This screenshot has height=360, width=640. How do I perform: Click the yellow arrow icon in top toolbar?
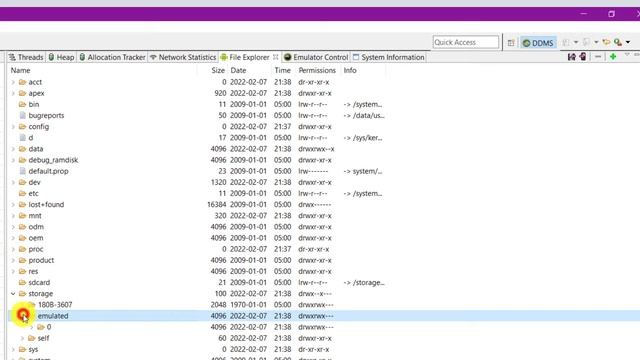[606, 42]
